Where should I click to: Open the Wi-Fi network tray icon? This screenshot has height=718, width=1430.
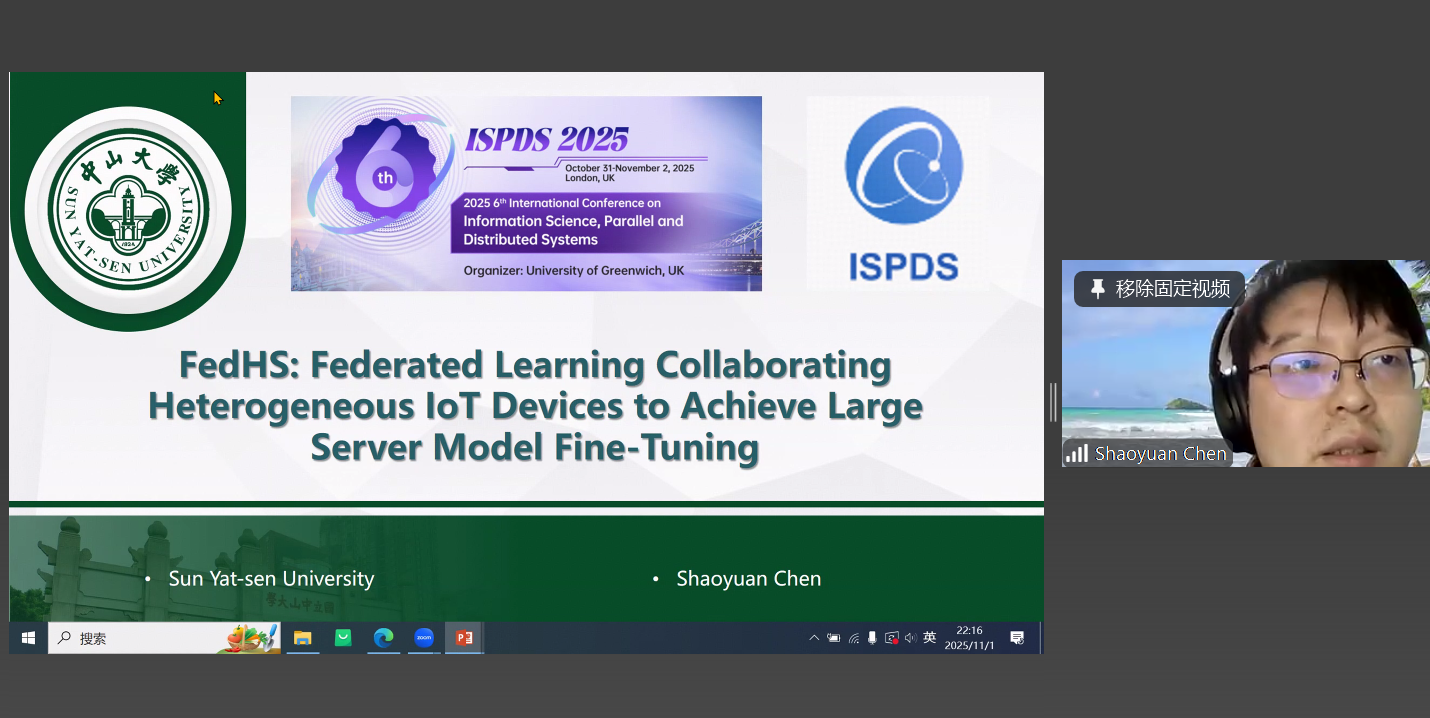point(853,638)
